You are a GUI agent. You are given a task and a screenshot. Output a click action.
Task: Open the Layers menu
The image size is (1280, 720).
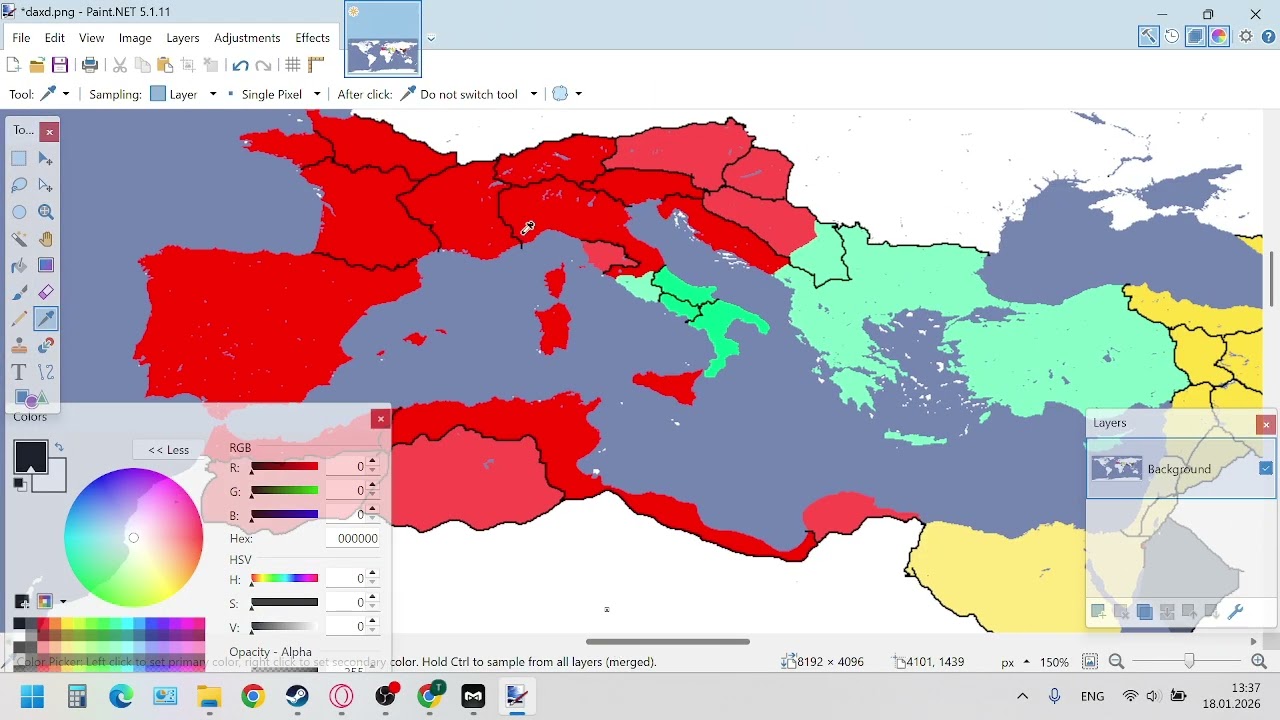[x=183, y=38]
